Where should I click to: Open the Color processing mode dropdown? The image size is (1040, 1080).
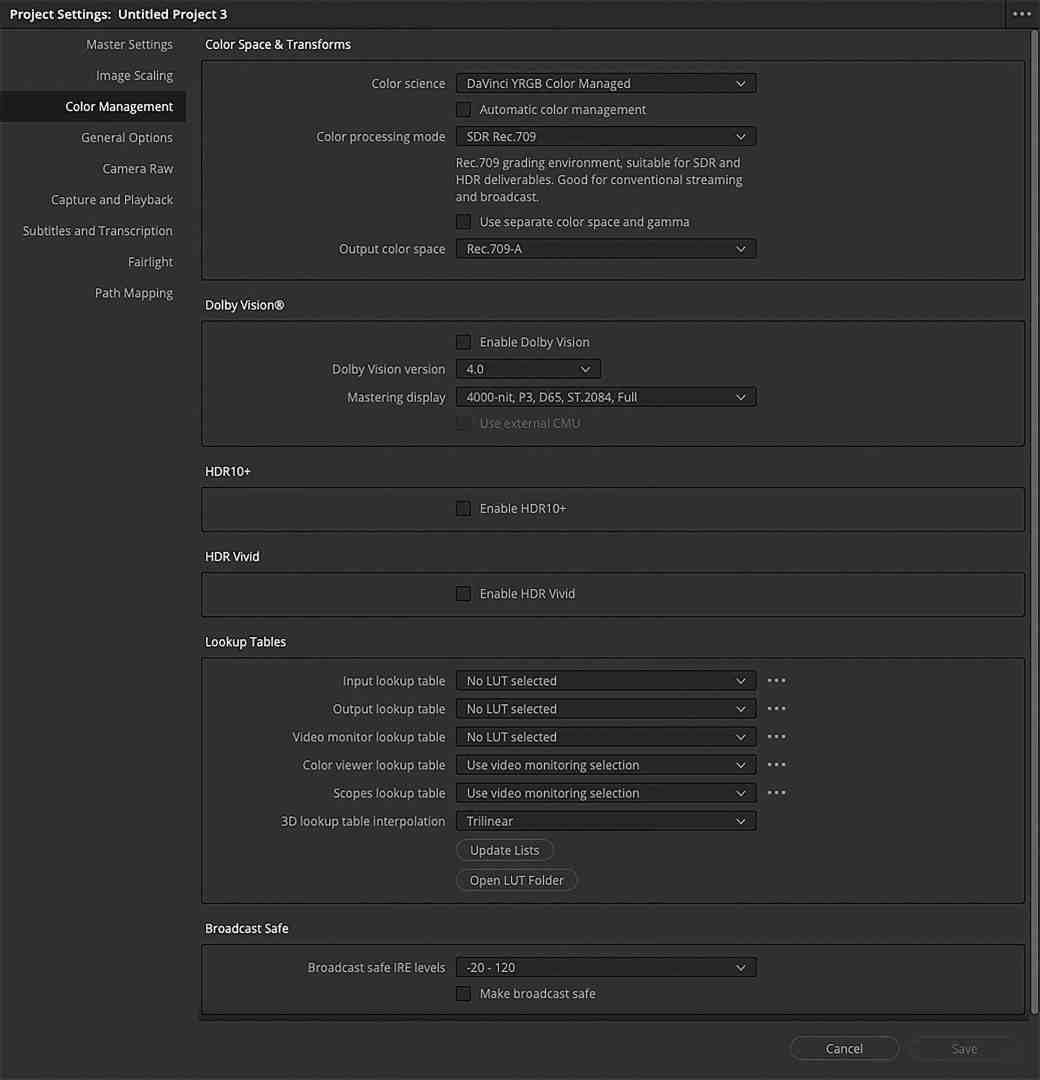[605, 136]
